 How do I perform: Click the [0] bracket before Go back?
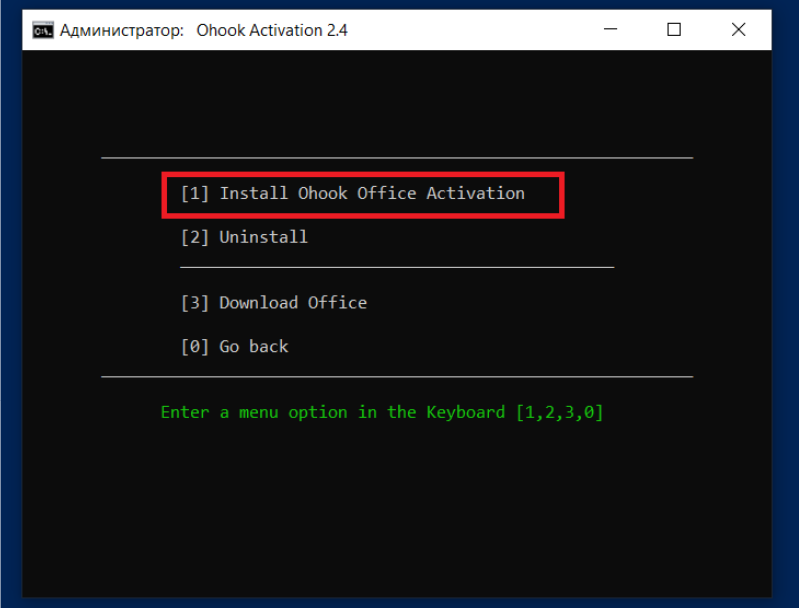coord(195,347)
